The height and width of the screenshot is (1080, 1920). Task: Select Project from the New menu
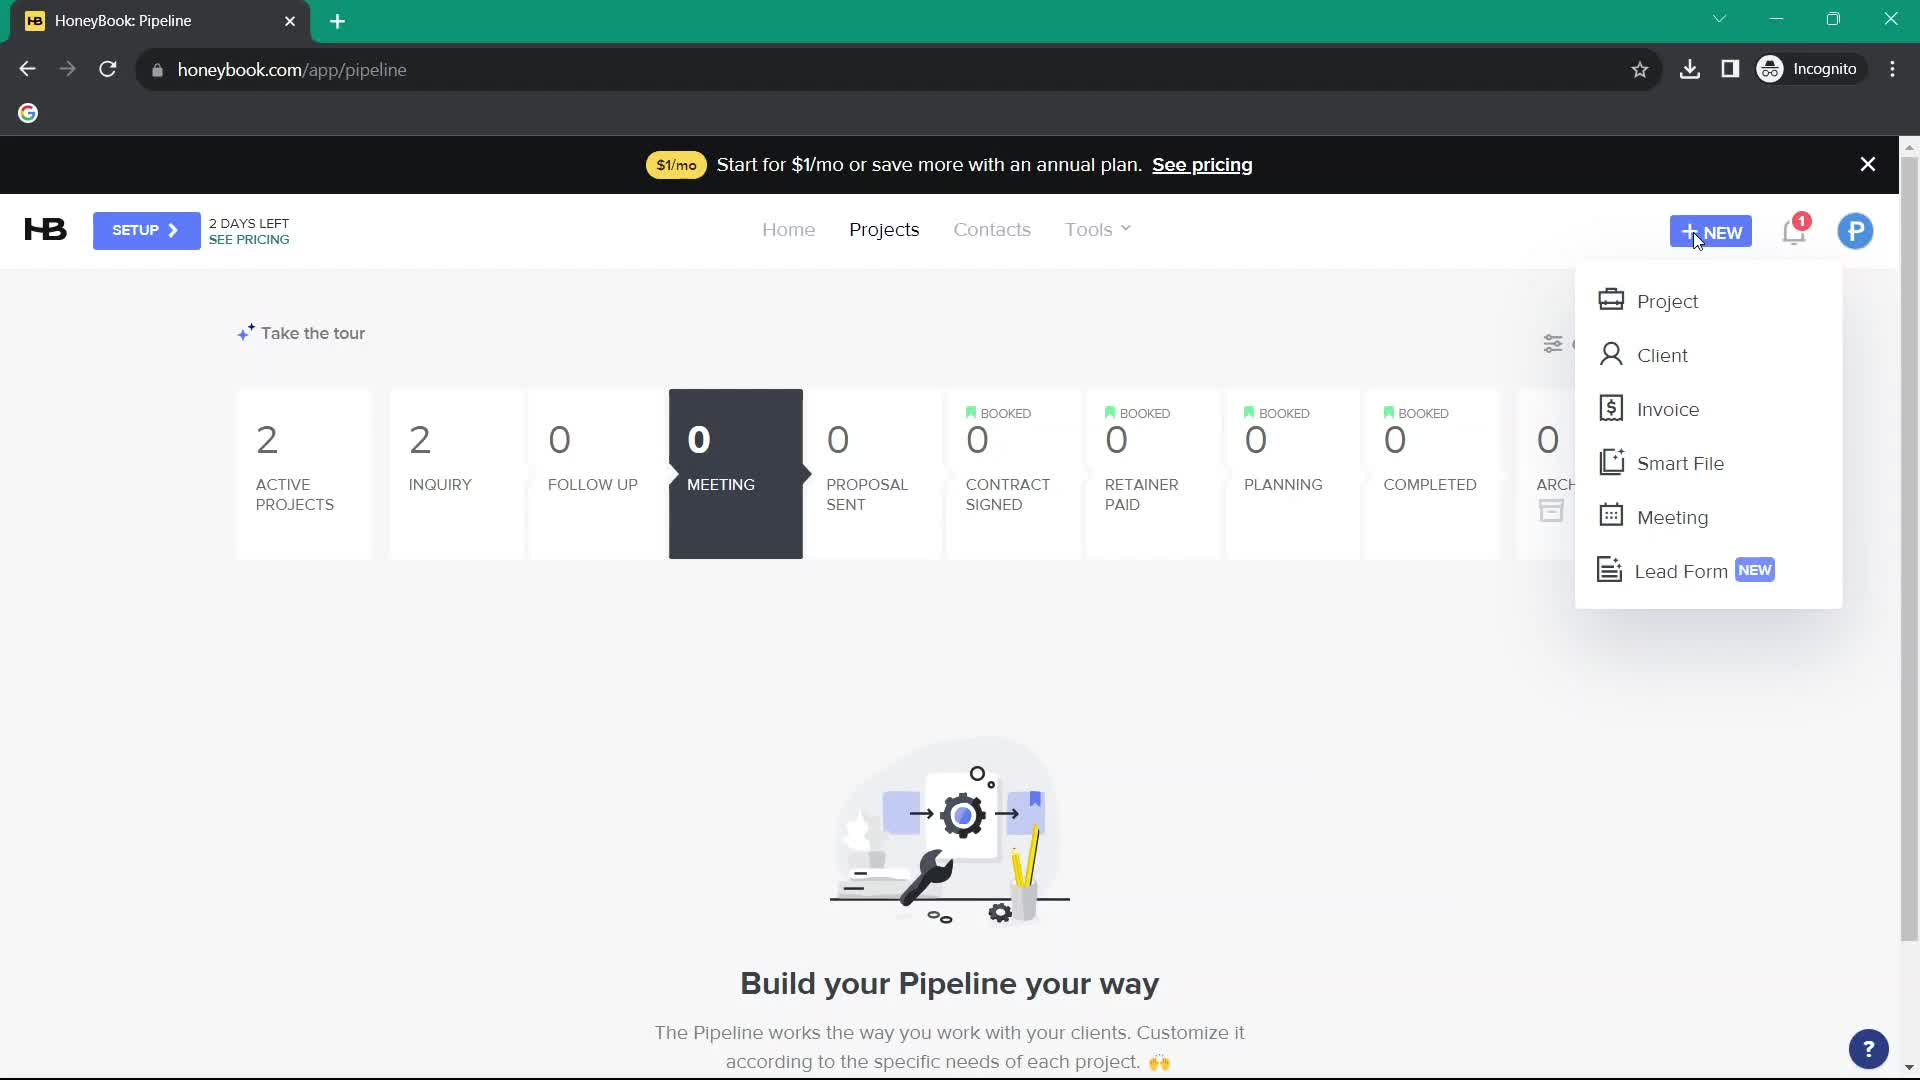click(x=1708, y=301)
